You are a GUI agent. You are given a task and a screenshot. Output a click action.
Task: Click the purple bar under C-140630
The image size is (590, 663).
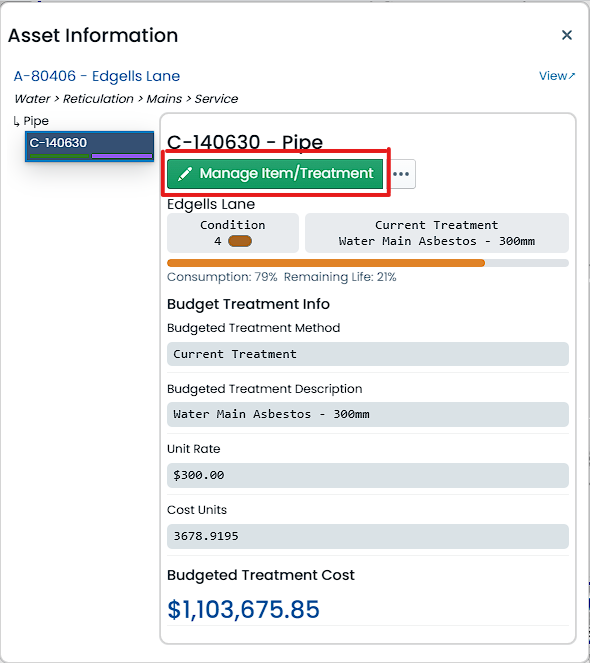(x=122, y=156)
